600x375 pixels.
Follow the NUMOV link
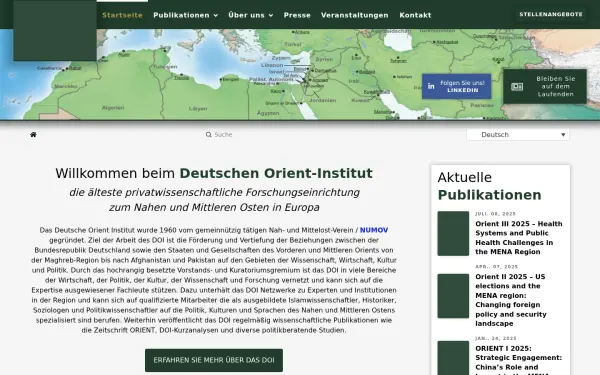coord(374,230)
